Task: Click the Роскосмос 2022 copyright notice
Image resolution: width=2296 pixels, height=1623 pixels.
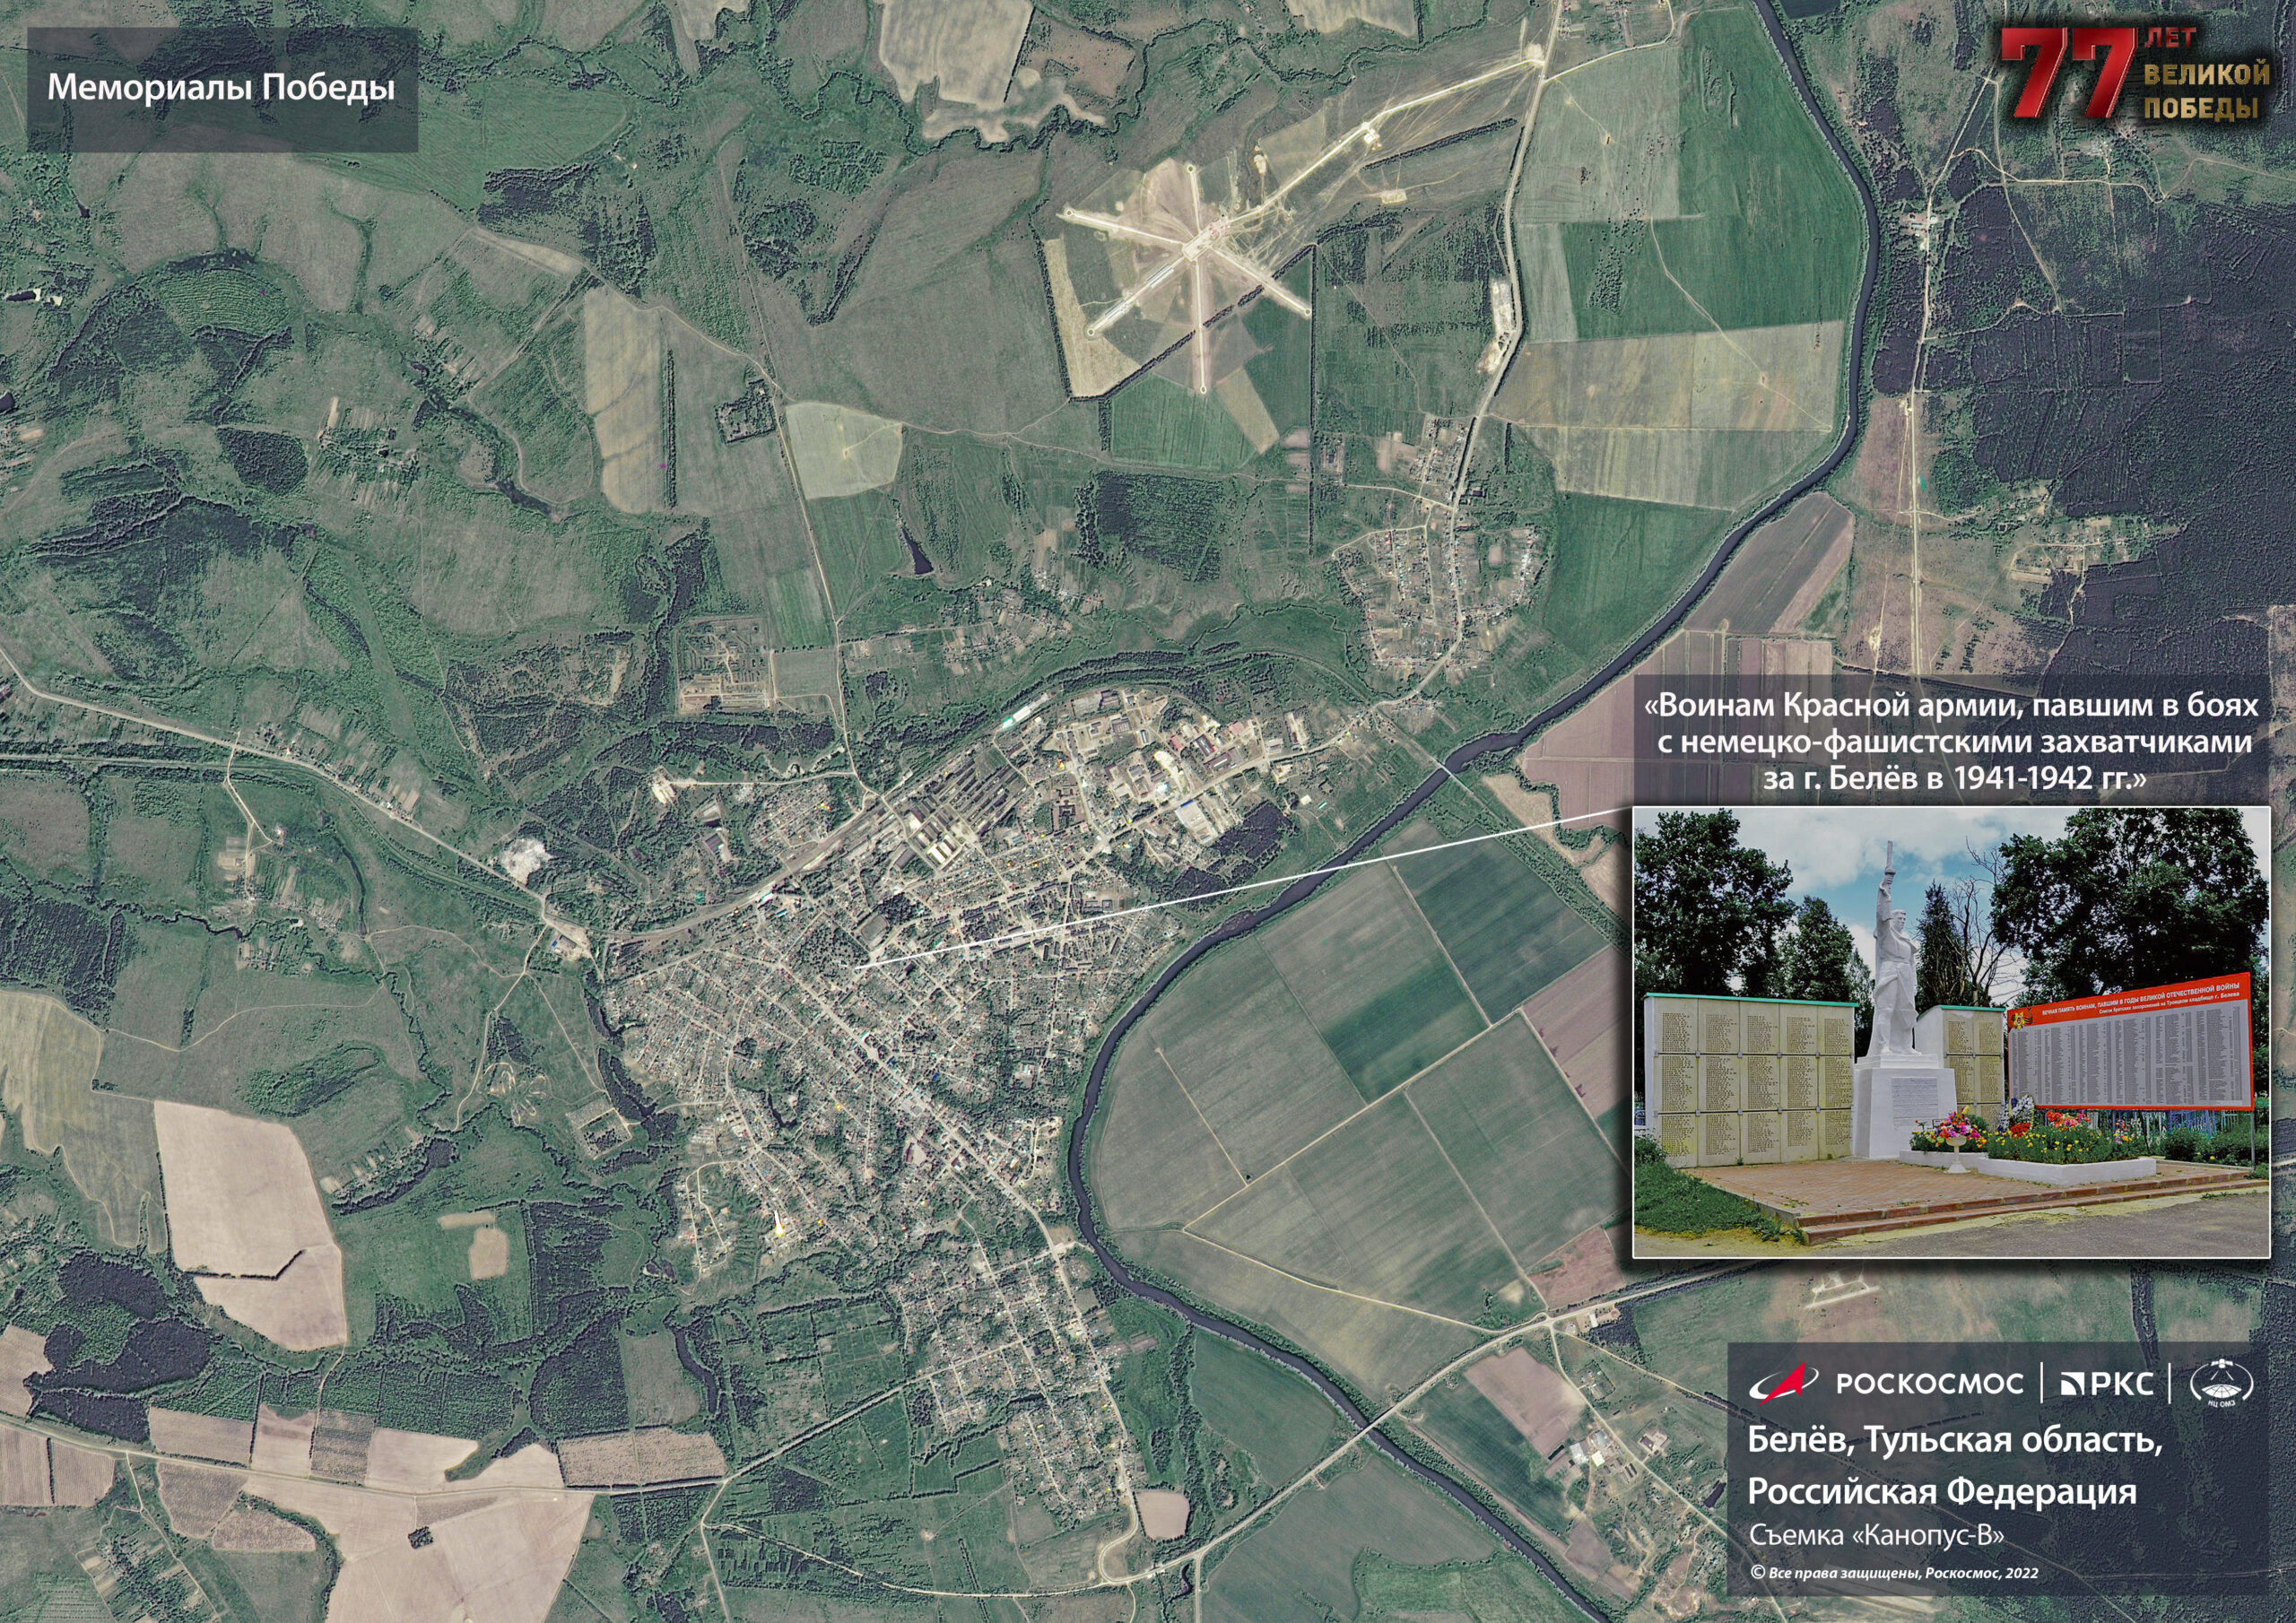Action: pyautogui.click(x=1893, y=1572)
